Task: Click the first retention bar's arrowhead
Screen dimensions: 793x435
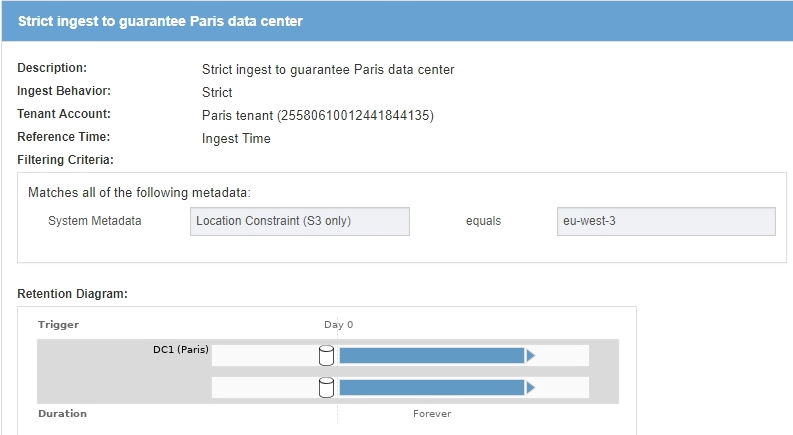Action: click(x=531, y=355)
